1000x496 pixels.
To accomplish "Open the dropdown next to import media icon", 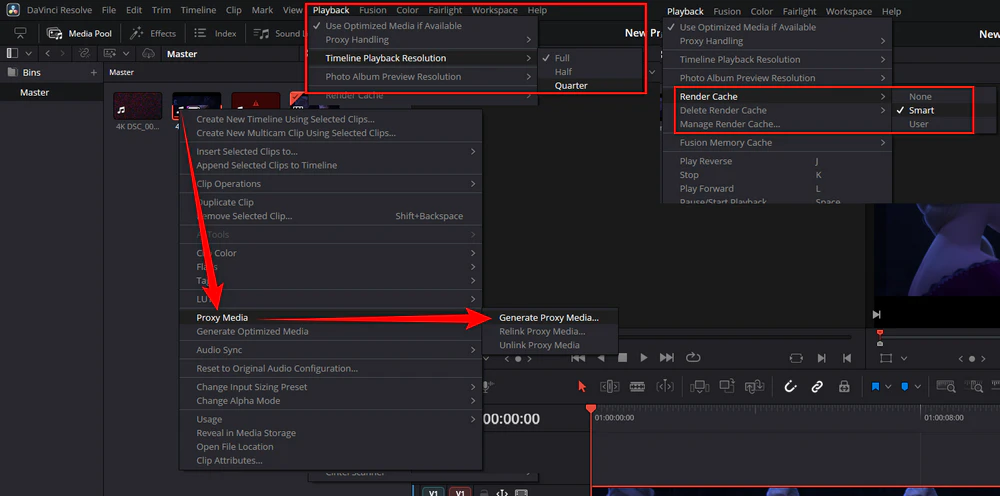I will point(126,54).
